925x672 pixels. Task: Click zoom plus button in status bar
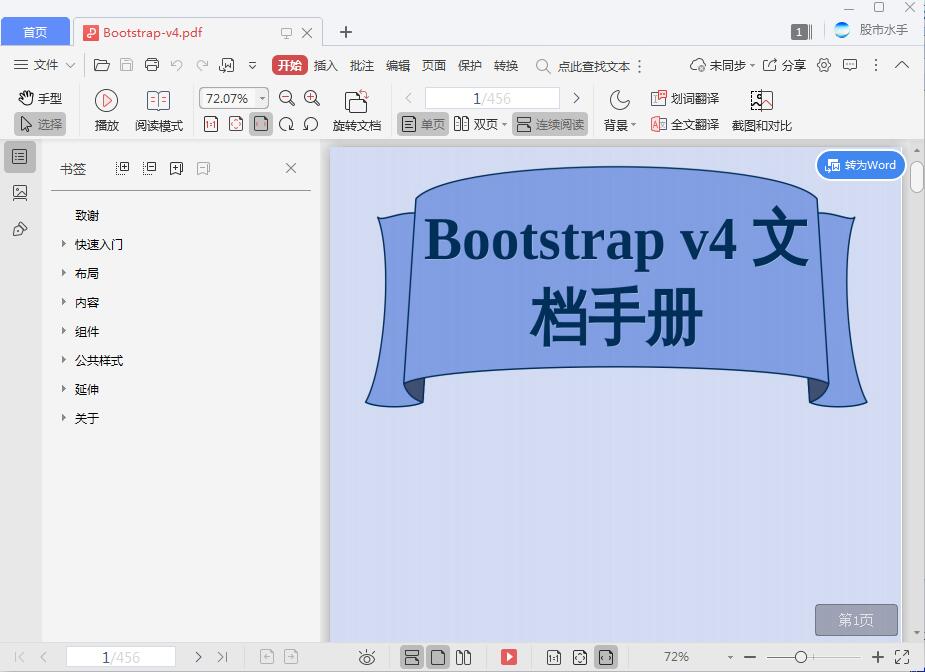point(878,657)
